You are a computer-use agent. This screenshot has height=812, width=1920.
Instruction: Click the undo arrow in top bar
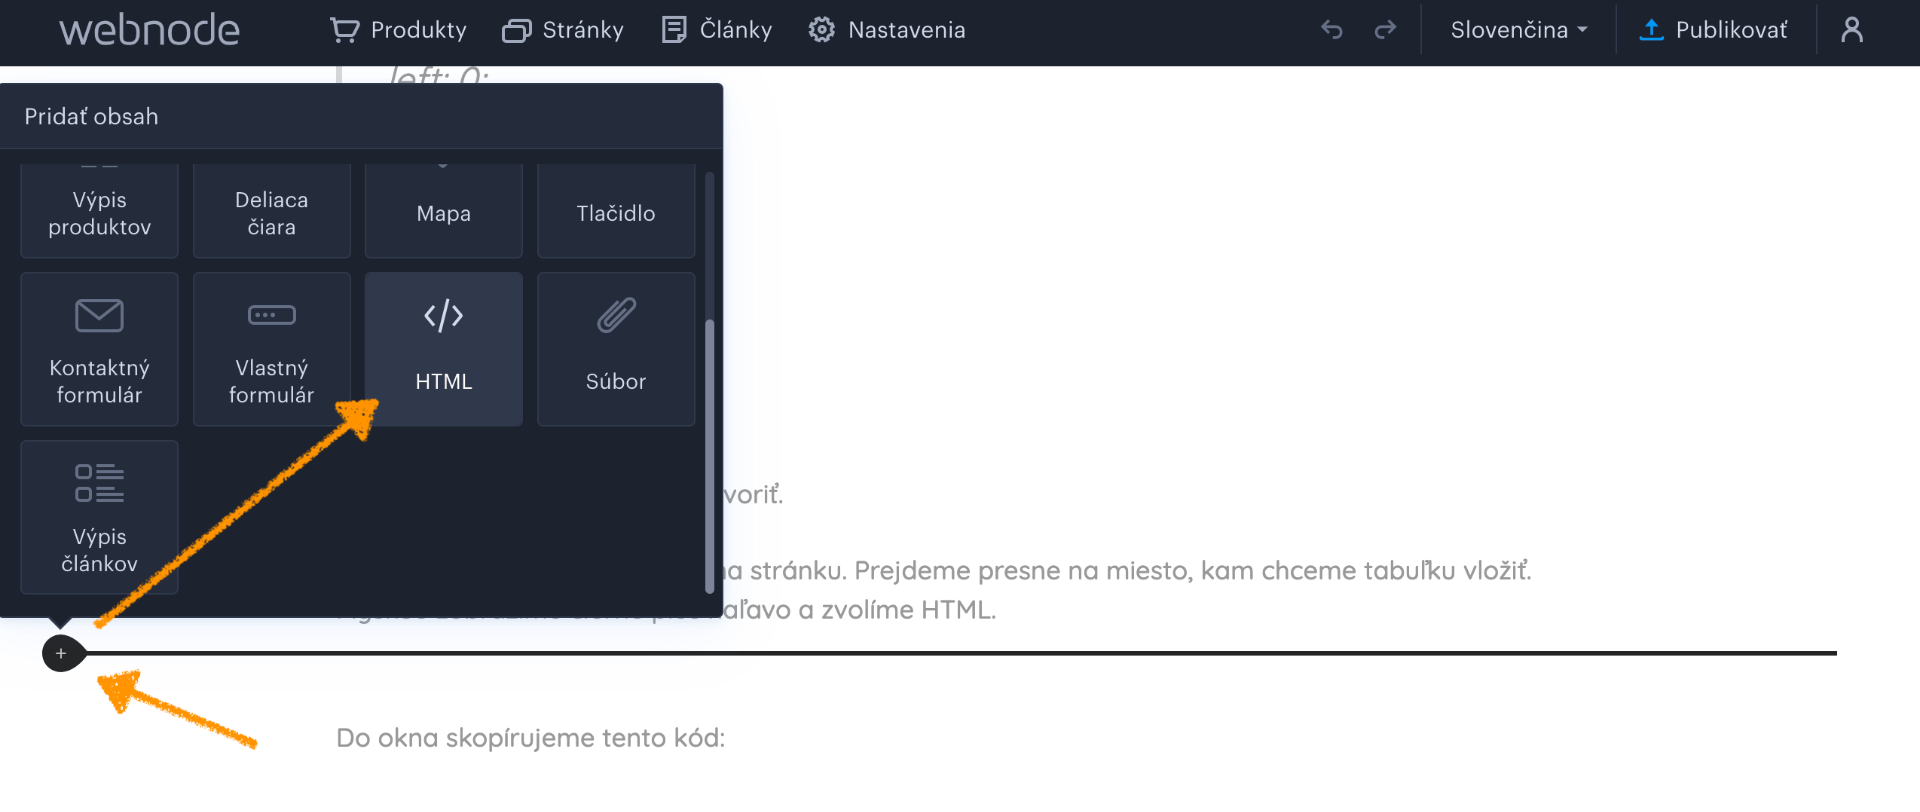[1331, 30]
